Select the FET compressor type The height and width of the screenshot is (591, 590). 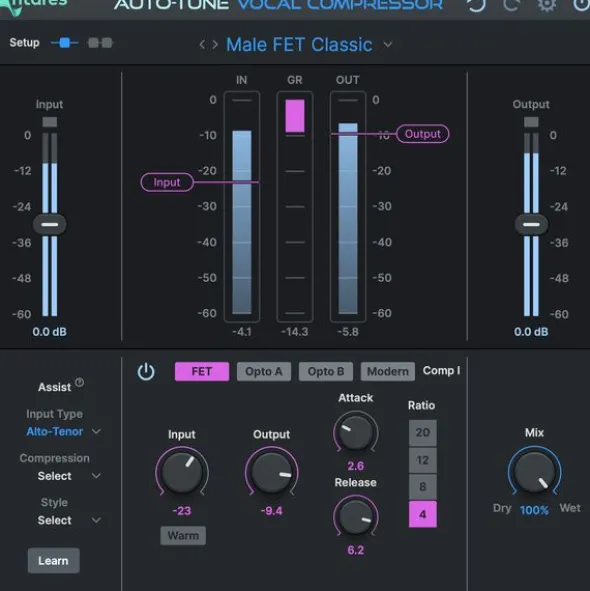click(x=202, y=372)
